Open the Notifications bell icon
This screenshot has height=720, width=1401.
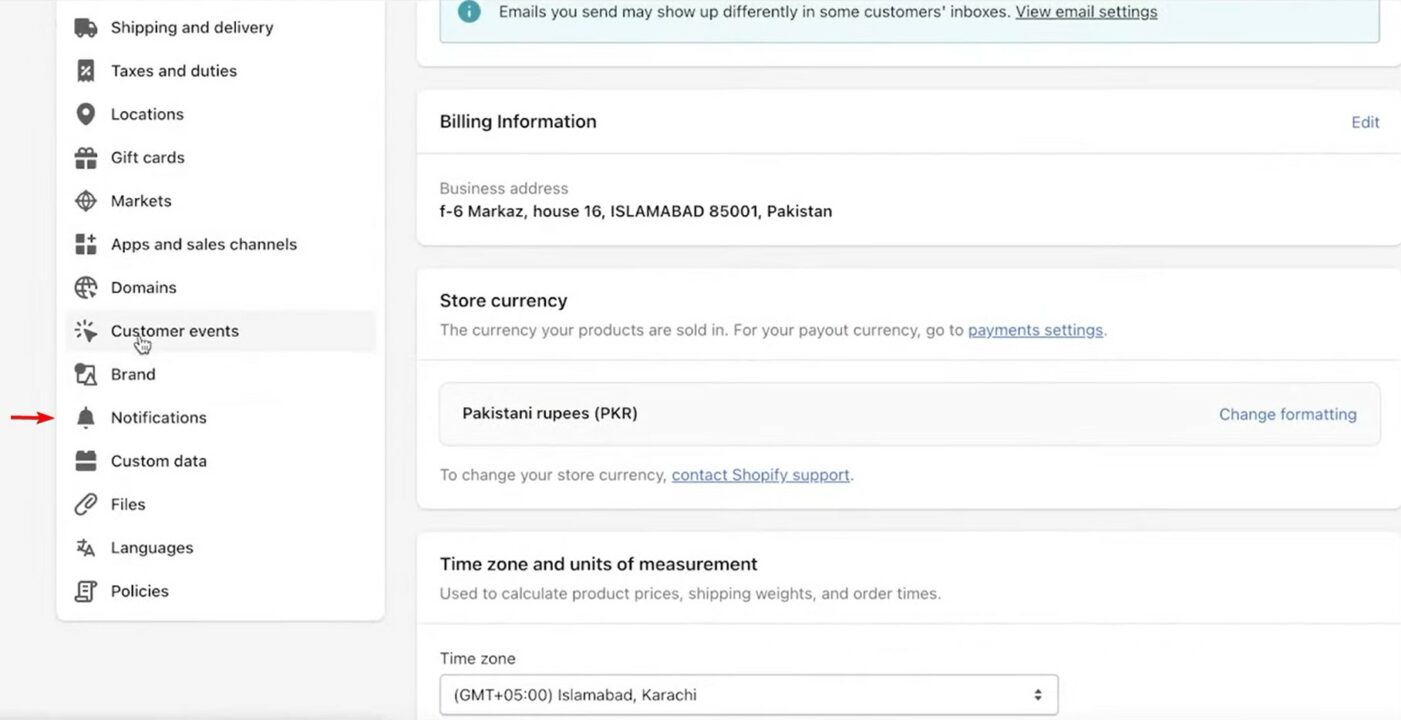click(x=87, y=417)
